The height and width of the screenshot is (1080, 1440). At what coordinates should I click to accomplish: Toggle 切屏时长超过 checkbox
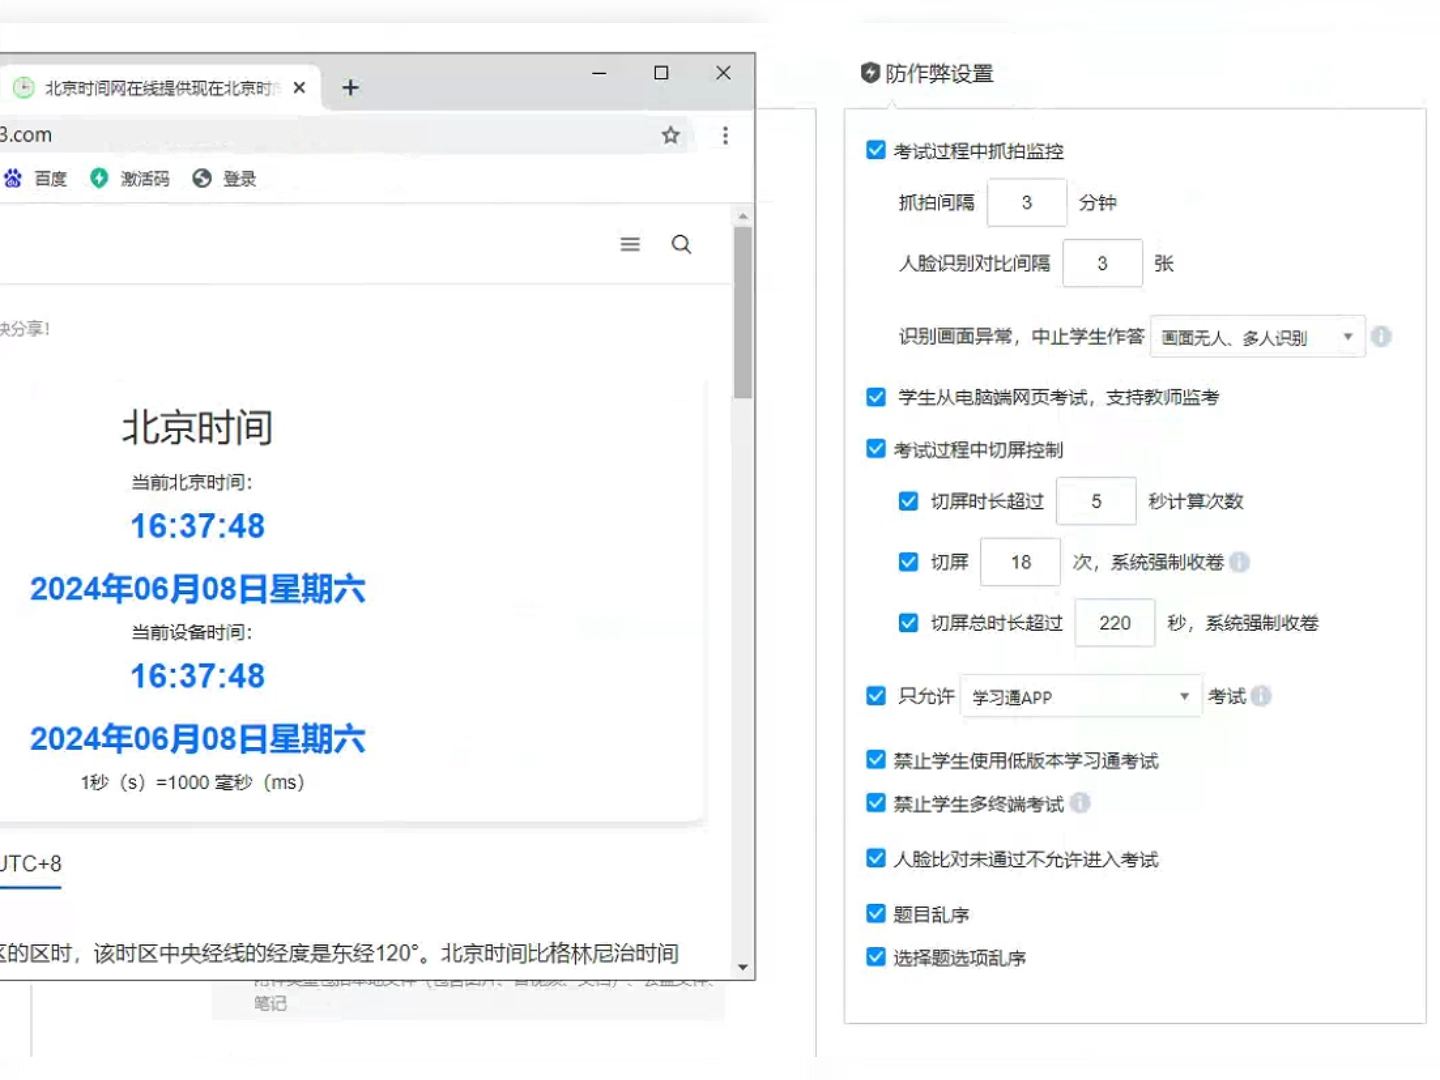tap(908, 501)
